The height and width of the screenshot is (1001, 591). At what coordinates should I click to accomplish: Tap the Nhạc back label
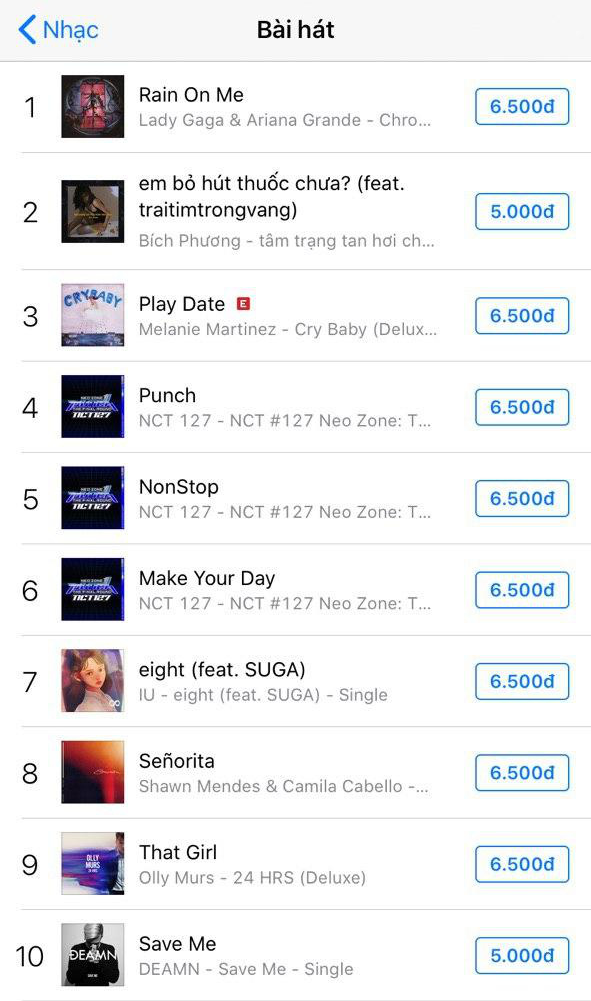pos(70,30)
